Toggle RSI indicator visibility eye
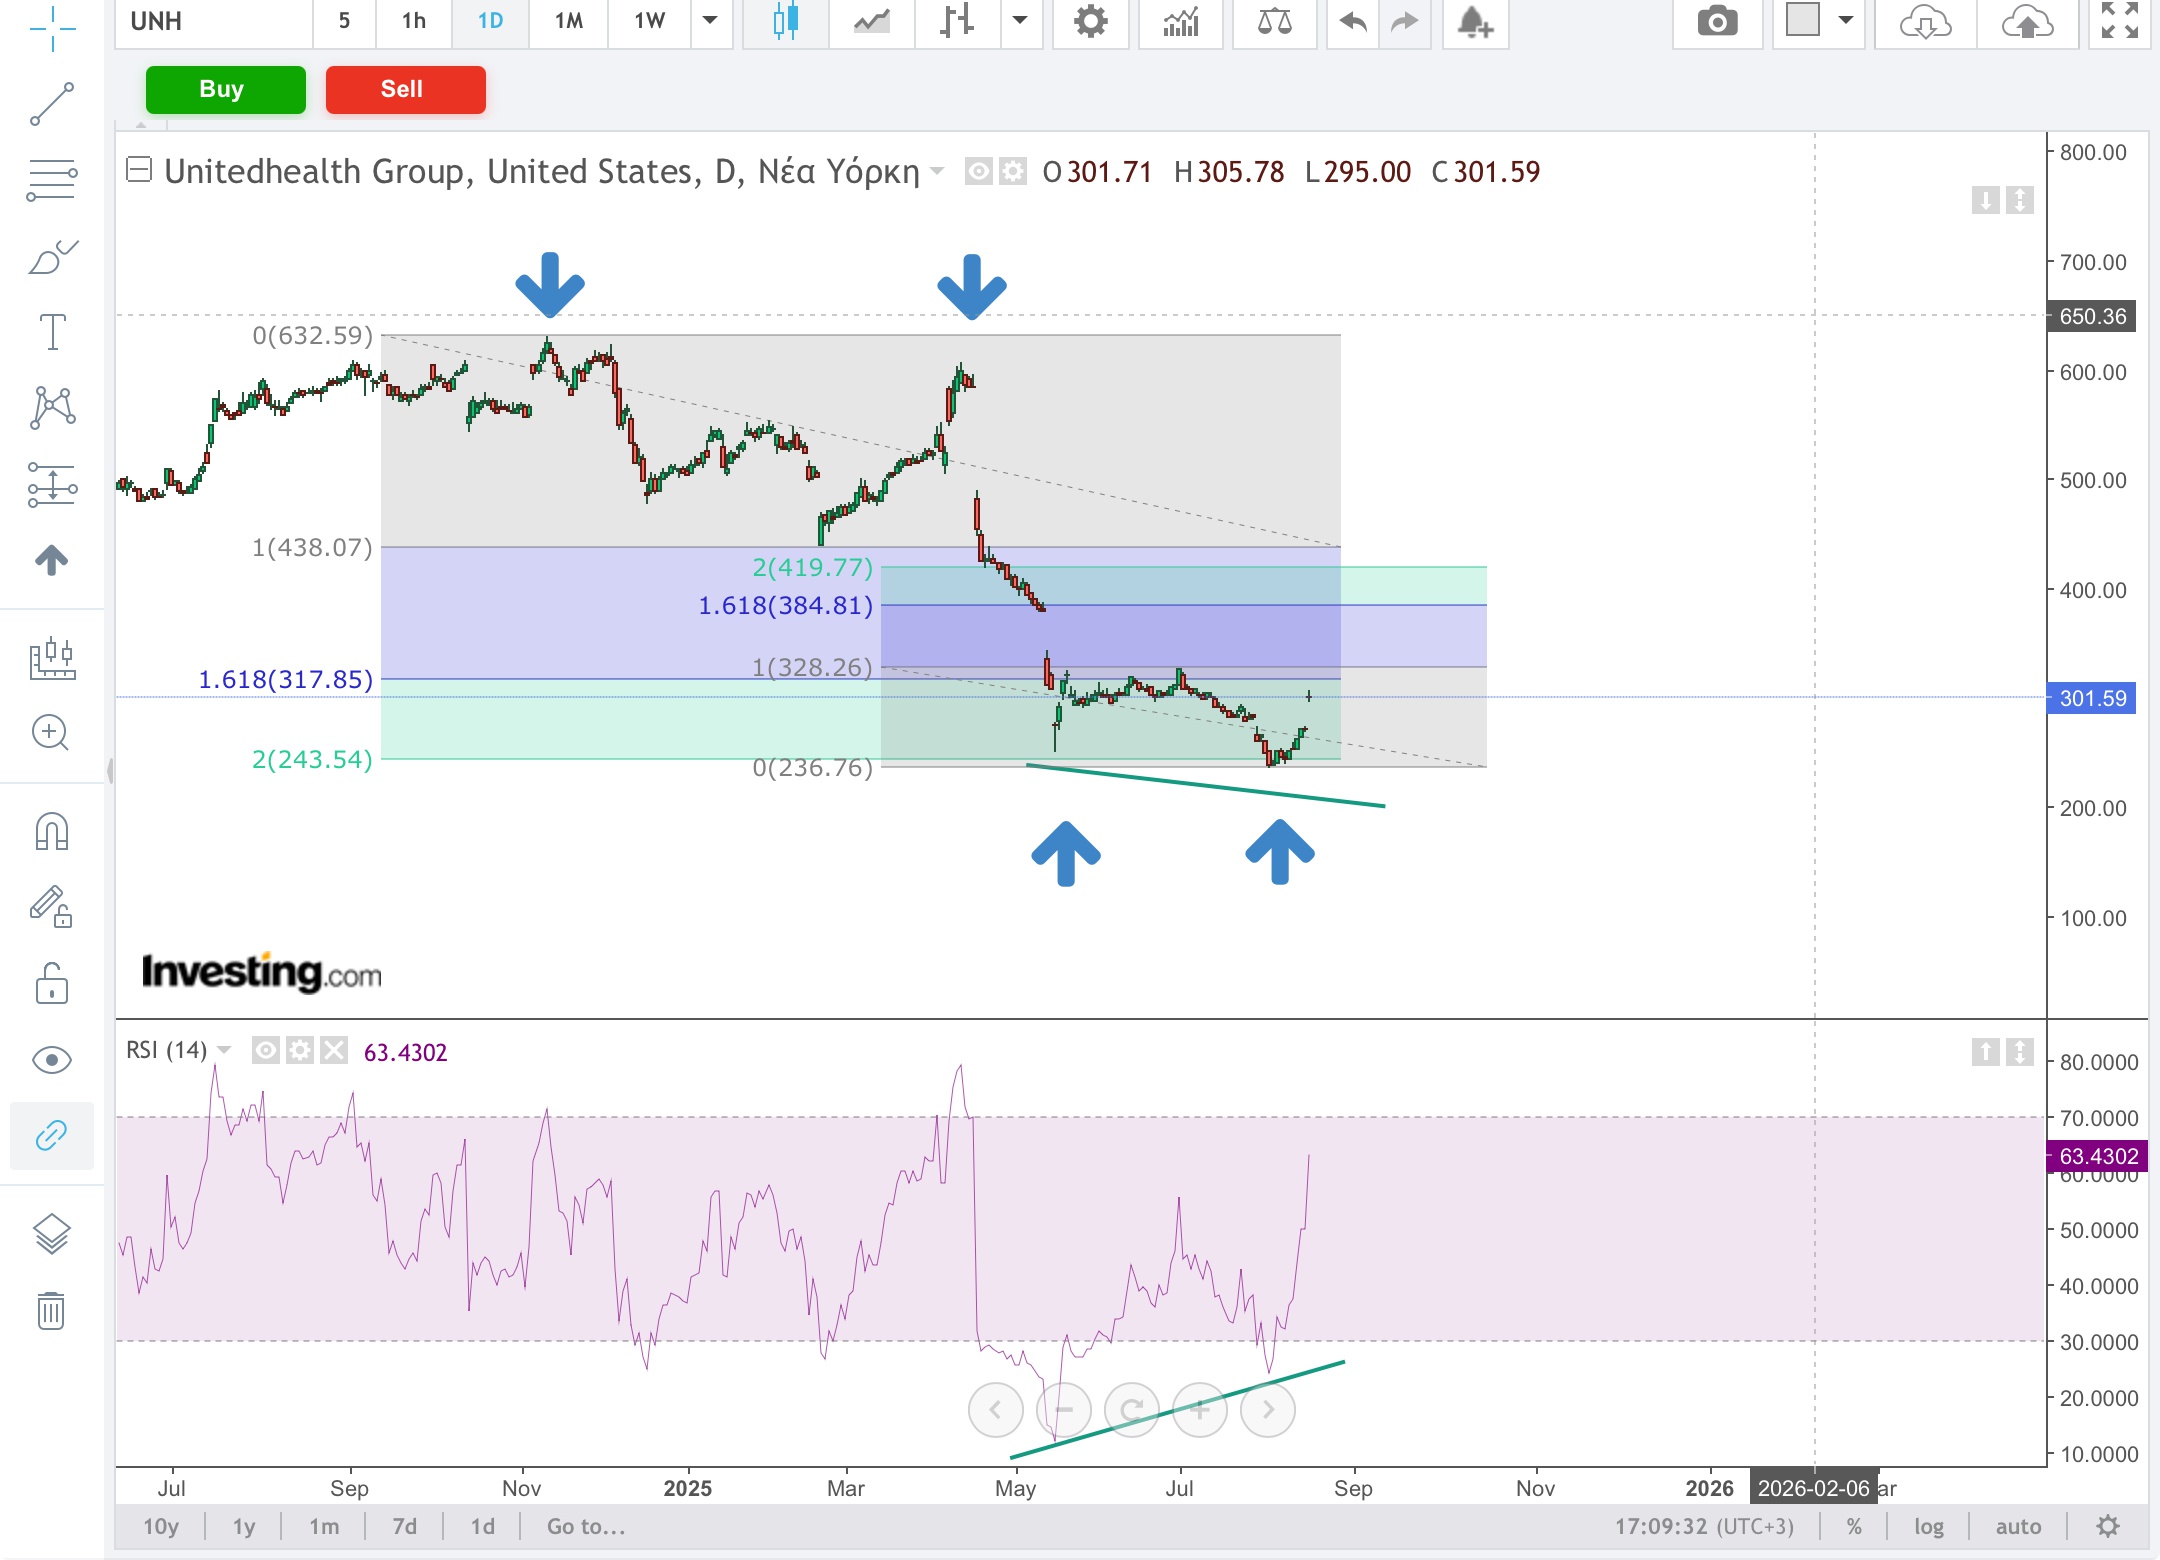This screenshot has width=2160, height=1560. coord(266,1050)
